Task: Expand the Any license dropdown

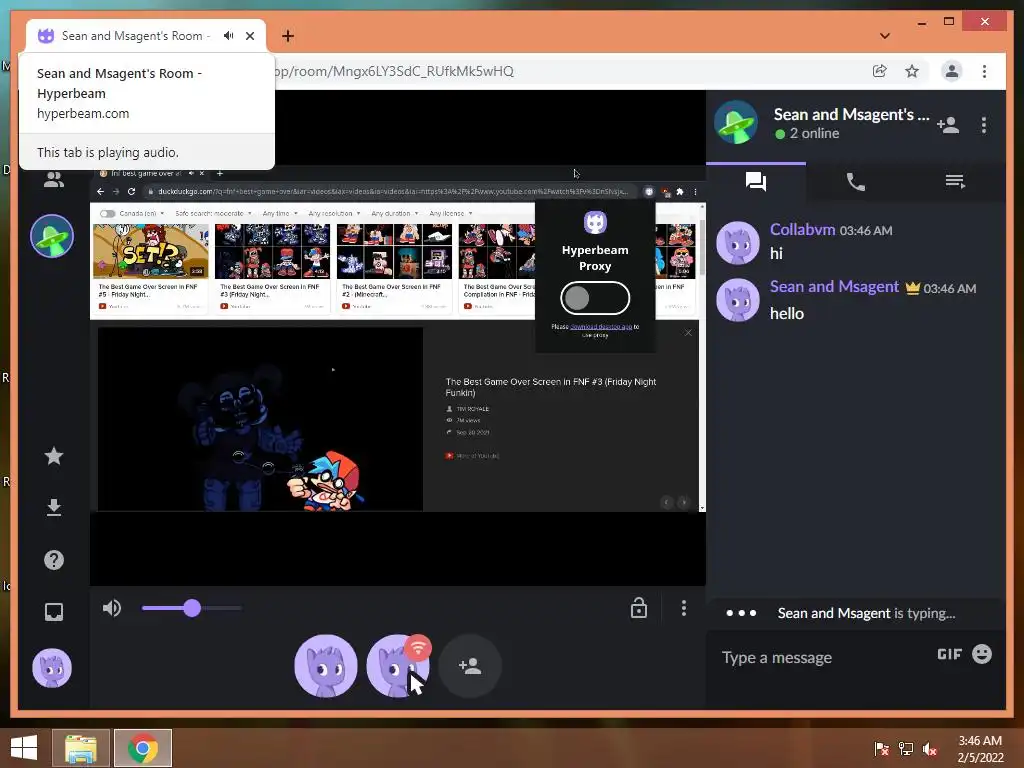Action: pyautogui.click(x=451, y=214)
